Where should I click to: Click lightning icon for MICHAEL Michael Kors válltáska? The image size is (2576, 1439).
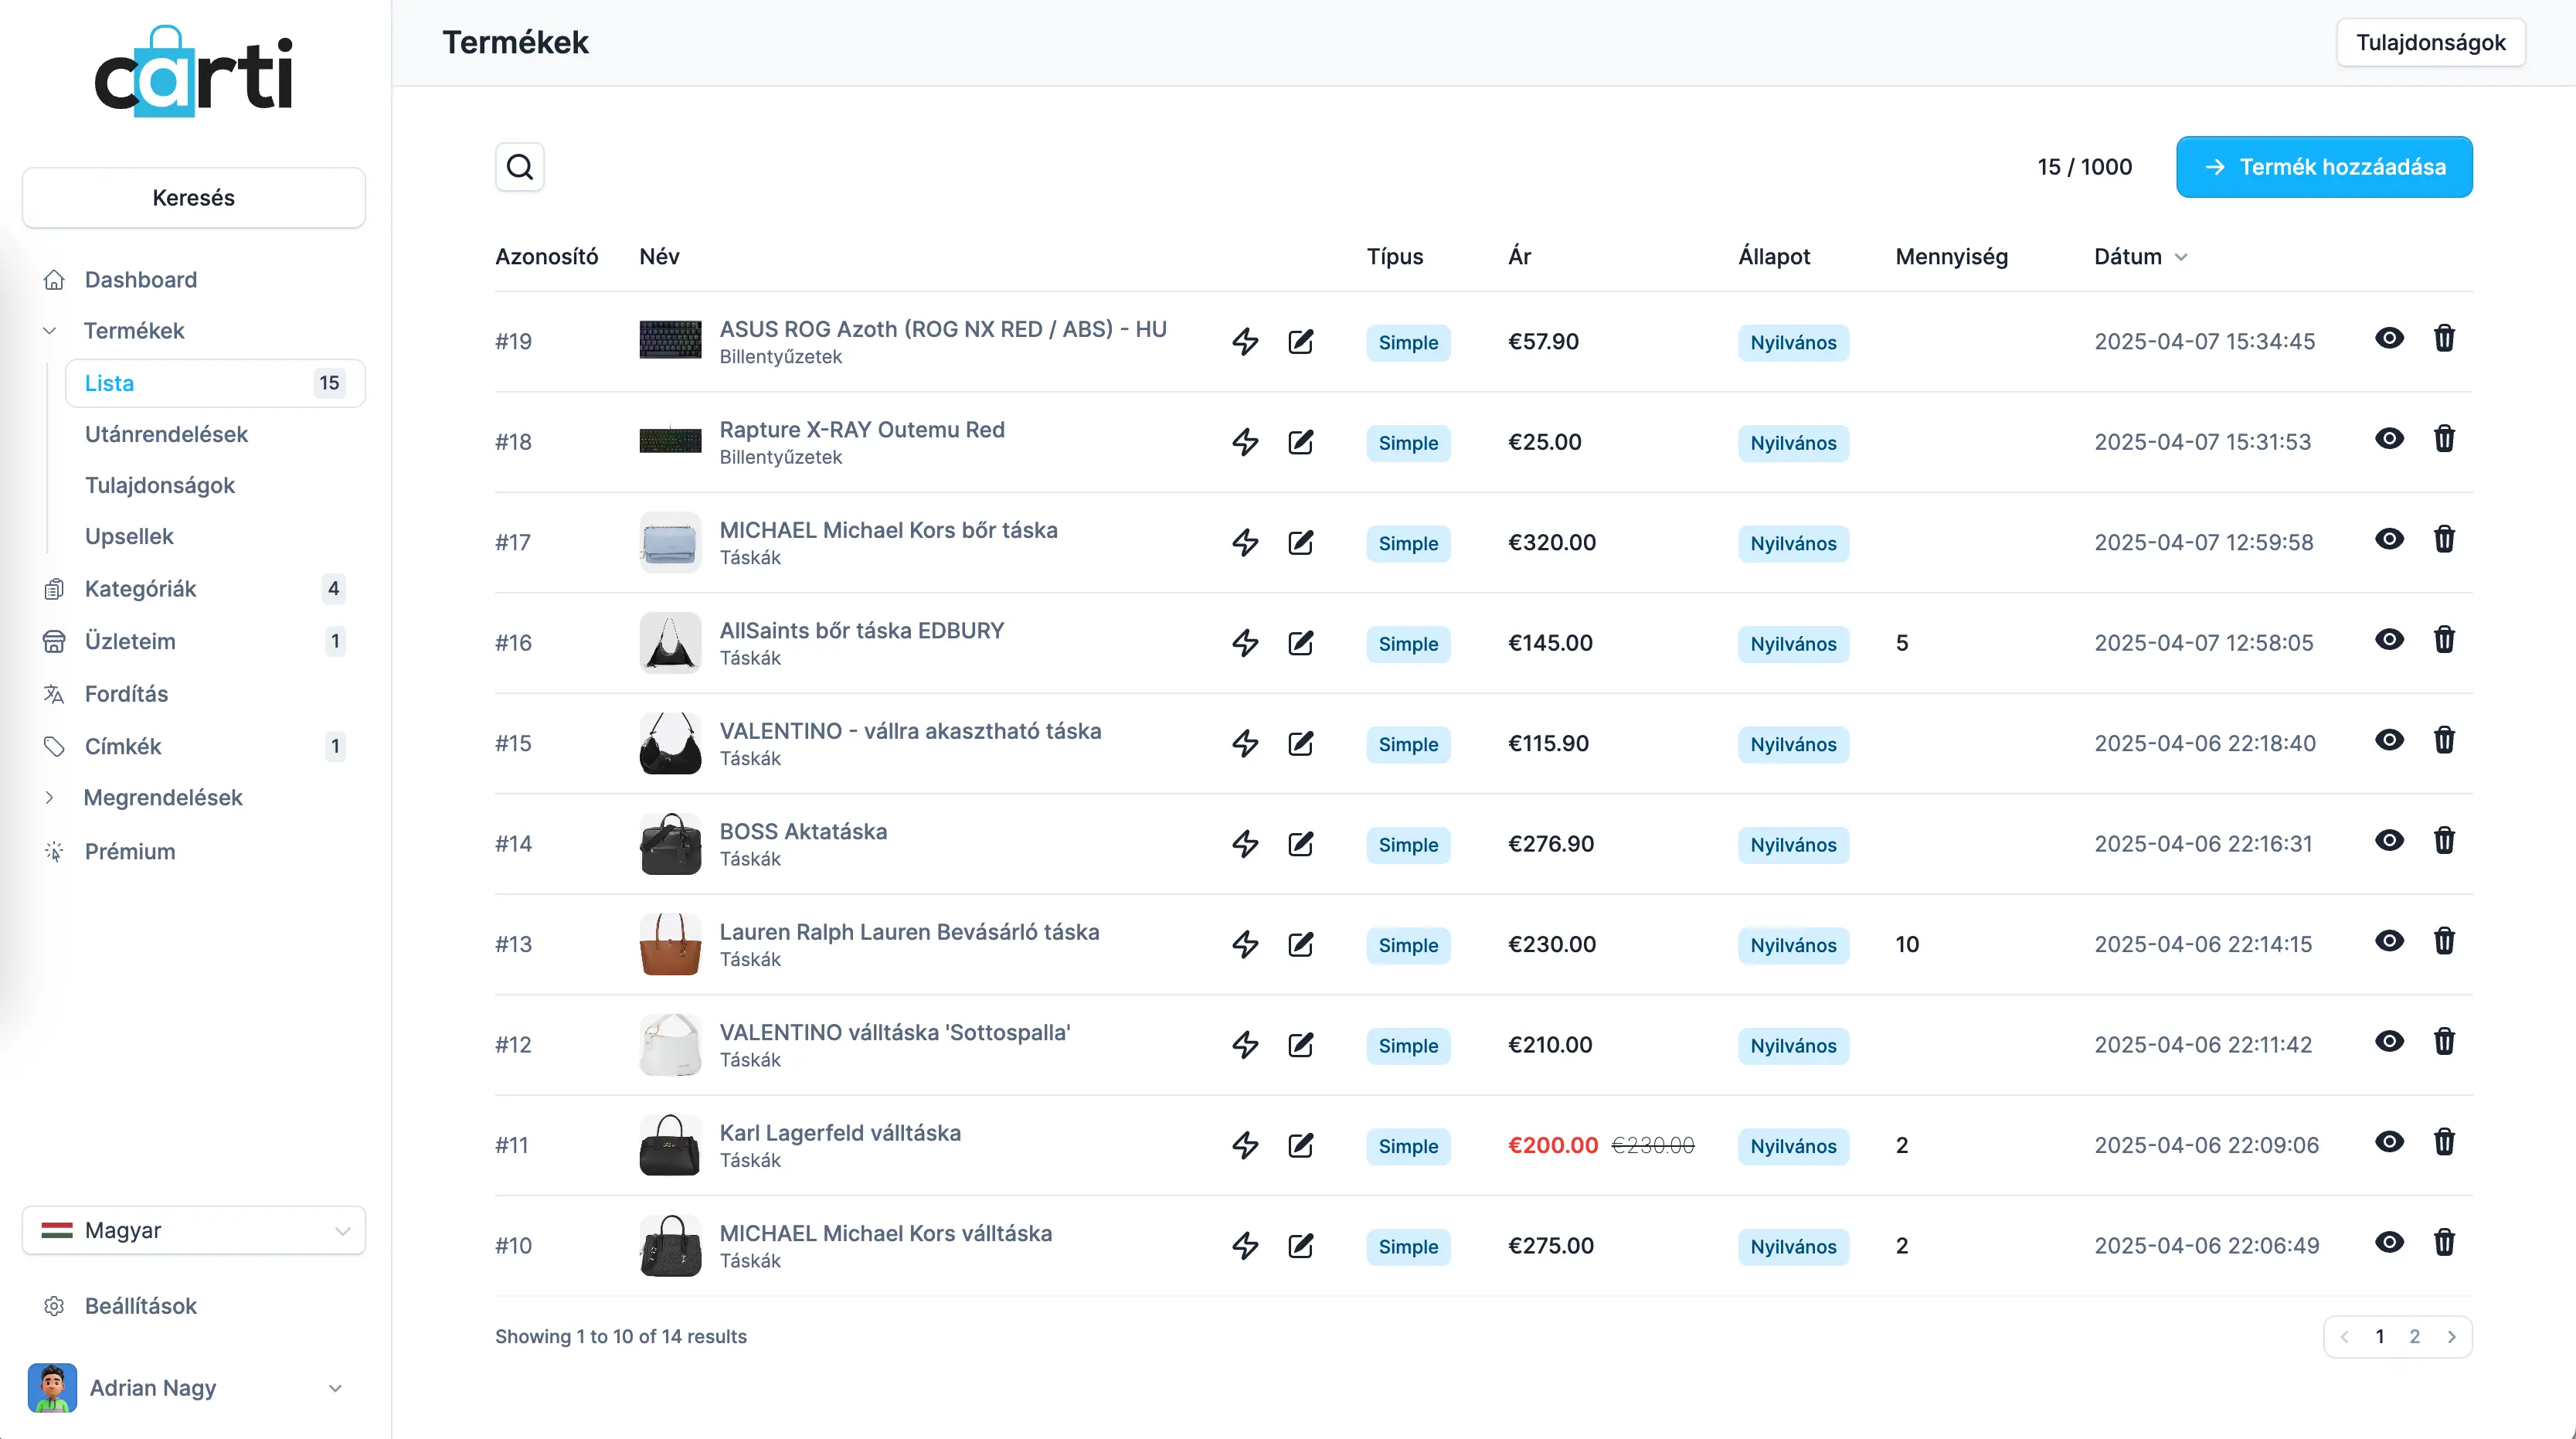[1245, 1246]
